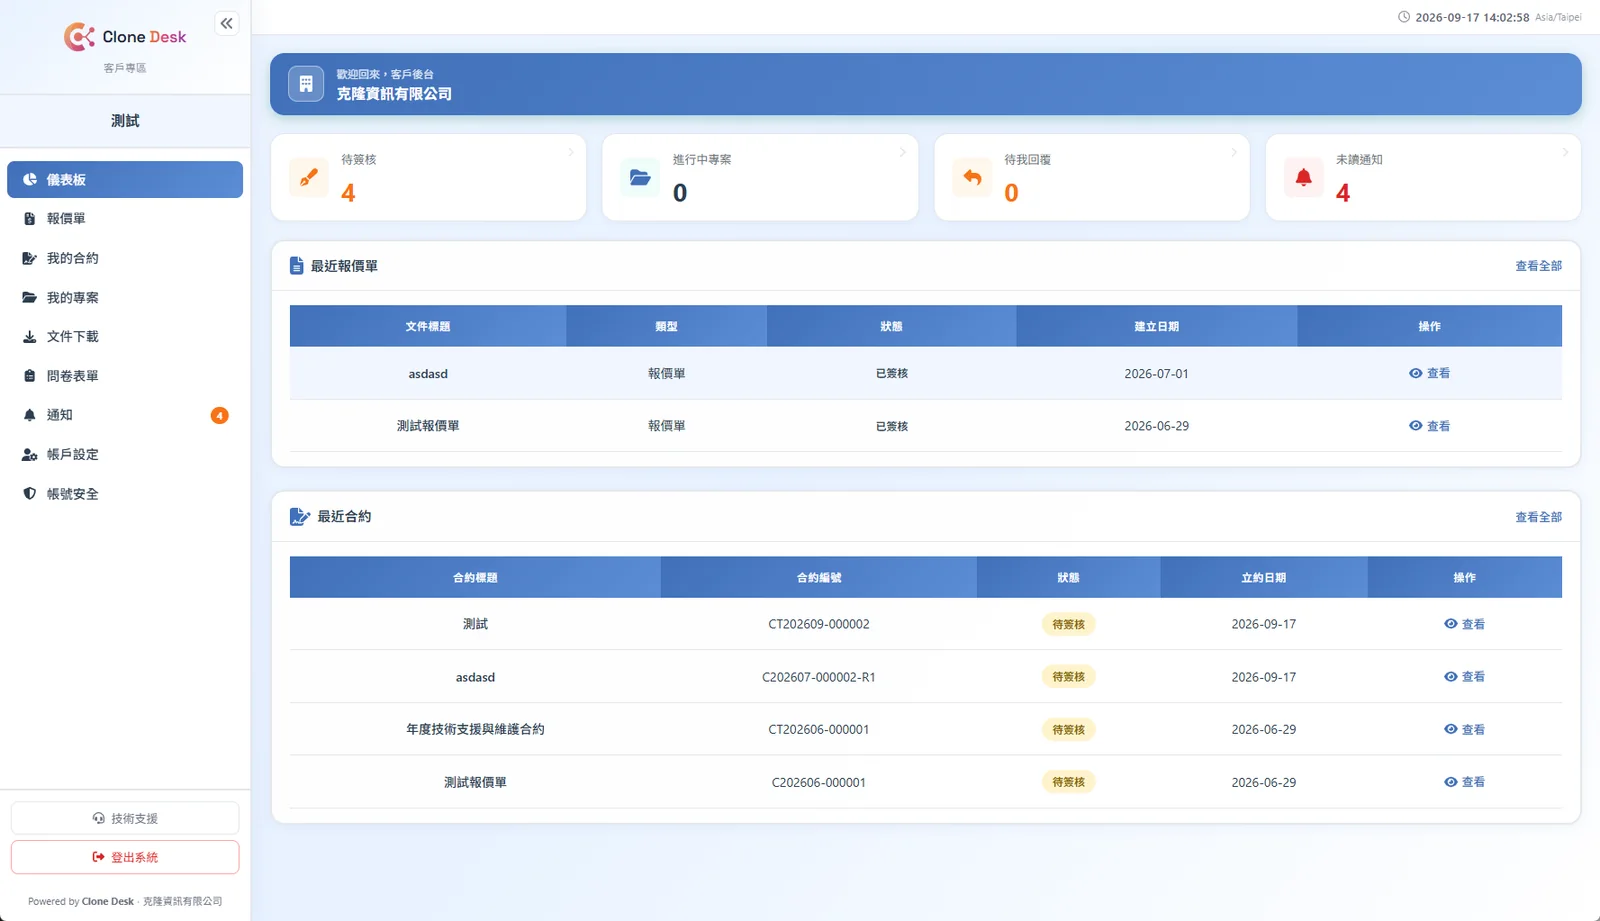This screenshot has width=1600, height=921.
Task: View the contract C202606-000001
Action: point(1464,782)
